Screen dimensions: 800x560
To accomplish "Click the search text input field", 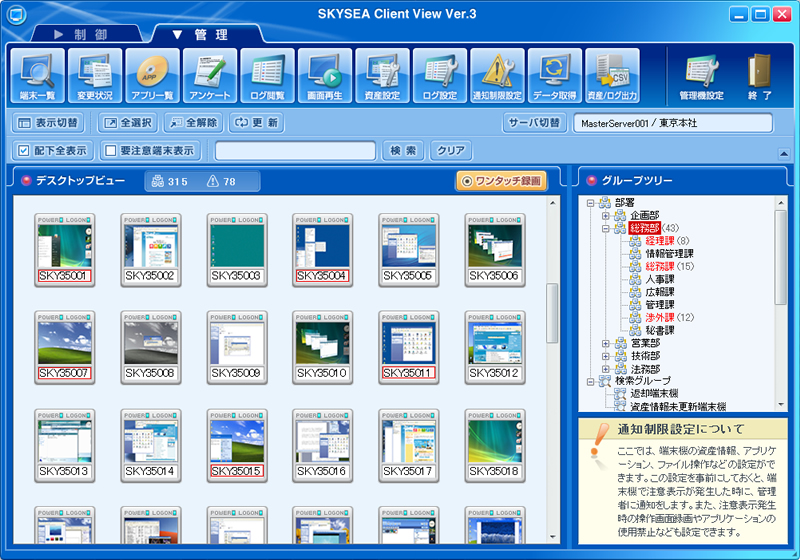I will click(x=295, y=150).
